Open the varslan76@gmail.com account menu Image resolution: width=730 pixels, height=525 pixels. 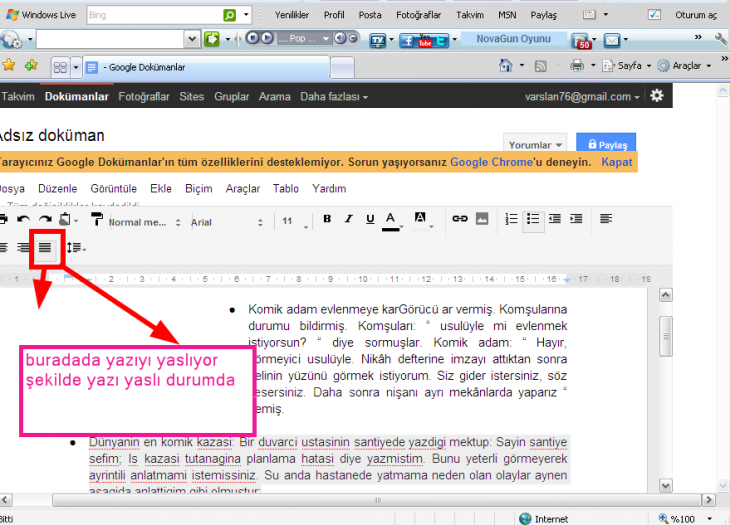point(582,97)
